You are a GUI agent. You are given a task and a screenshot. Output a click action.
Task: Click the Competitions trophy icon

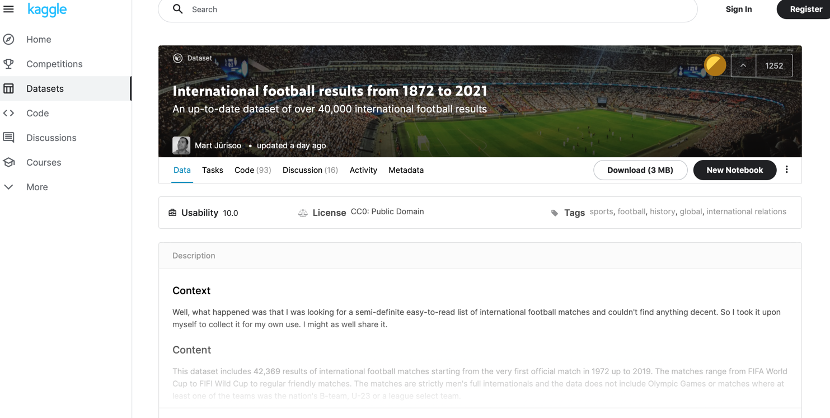click(x=9, y=64)
